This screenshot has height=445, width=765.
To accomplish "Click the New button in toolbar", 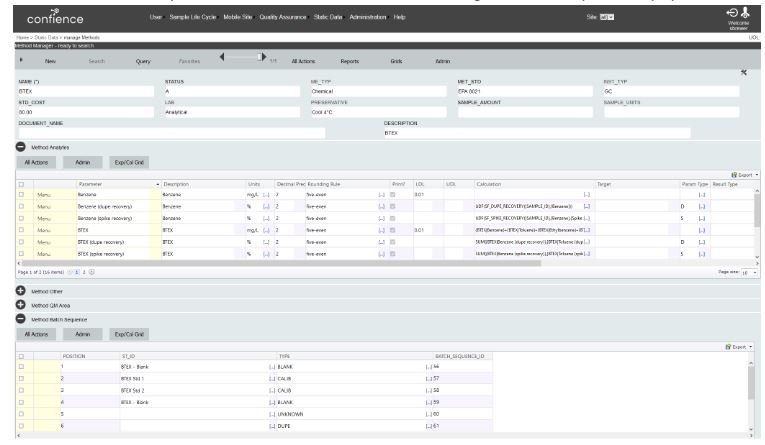I will tap(50, 61).
